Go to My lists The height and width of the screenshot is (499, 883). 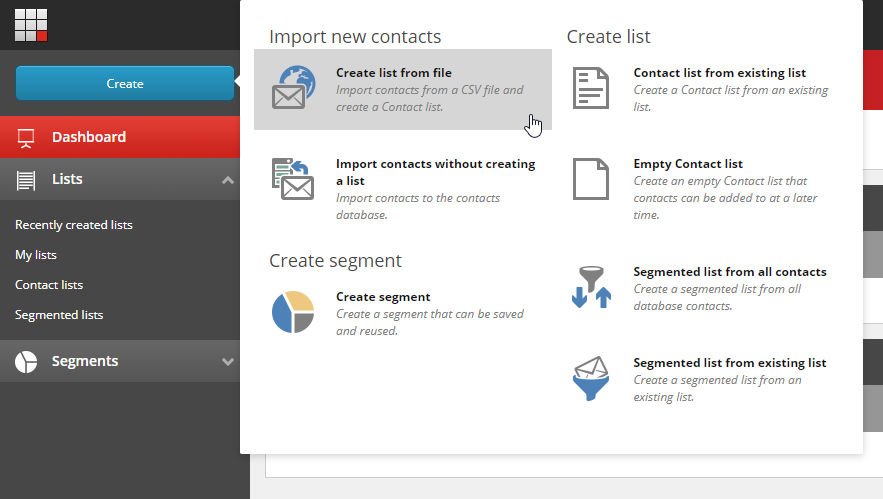pos(36,255)
